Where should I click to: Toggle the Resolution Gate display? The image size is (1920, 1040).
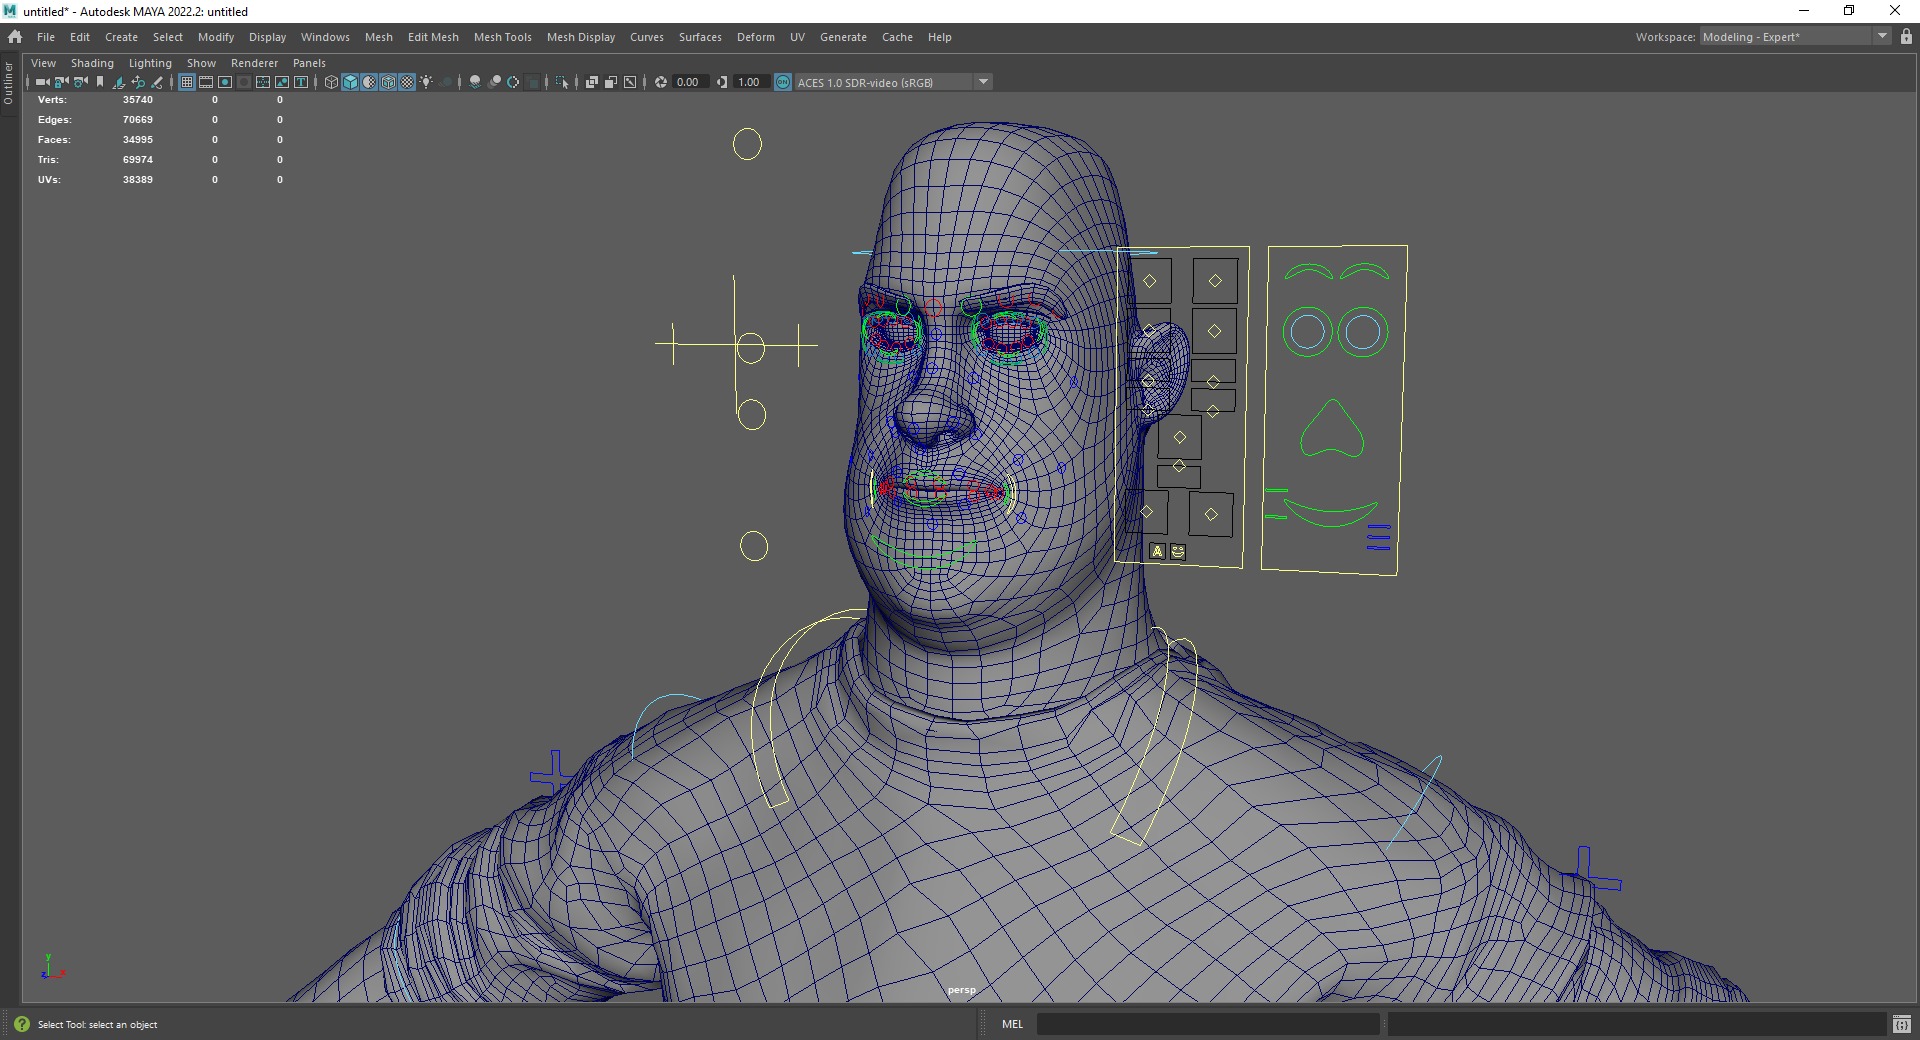click(x=225, y=82)
